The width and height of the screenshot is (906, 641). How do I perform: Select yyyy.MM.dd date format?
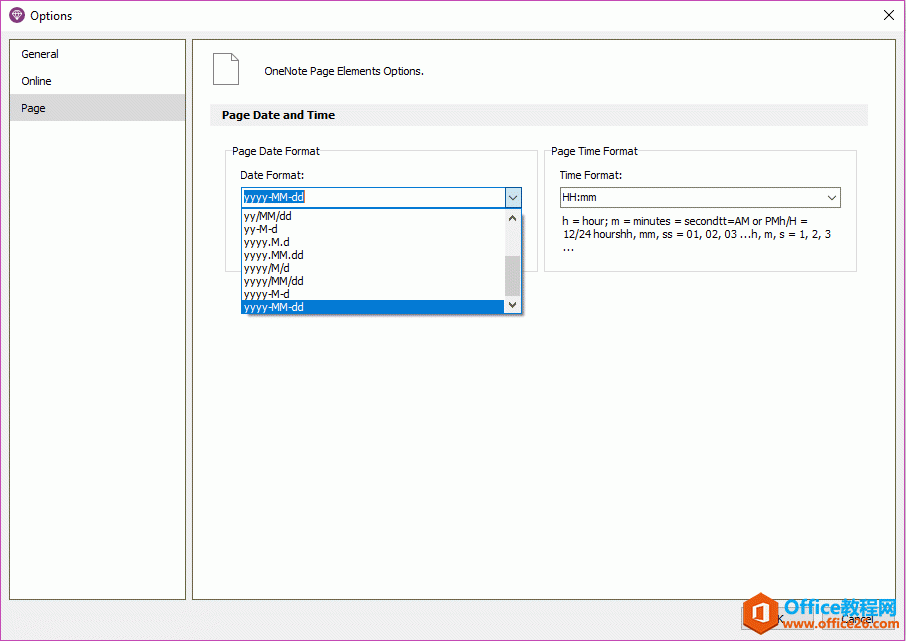point(273,255)
